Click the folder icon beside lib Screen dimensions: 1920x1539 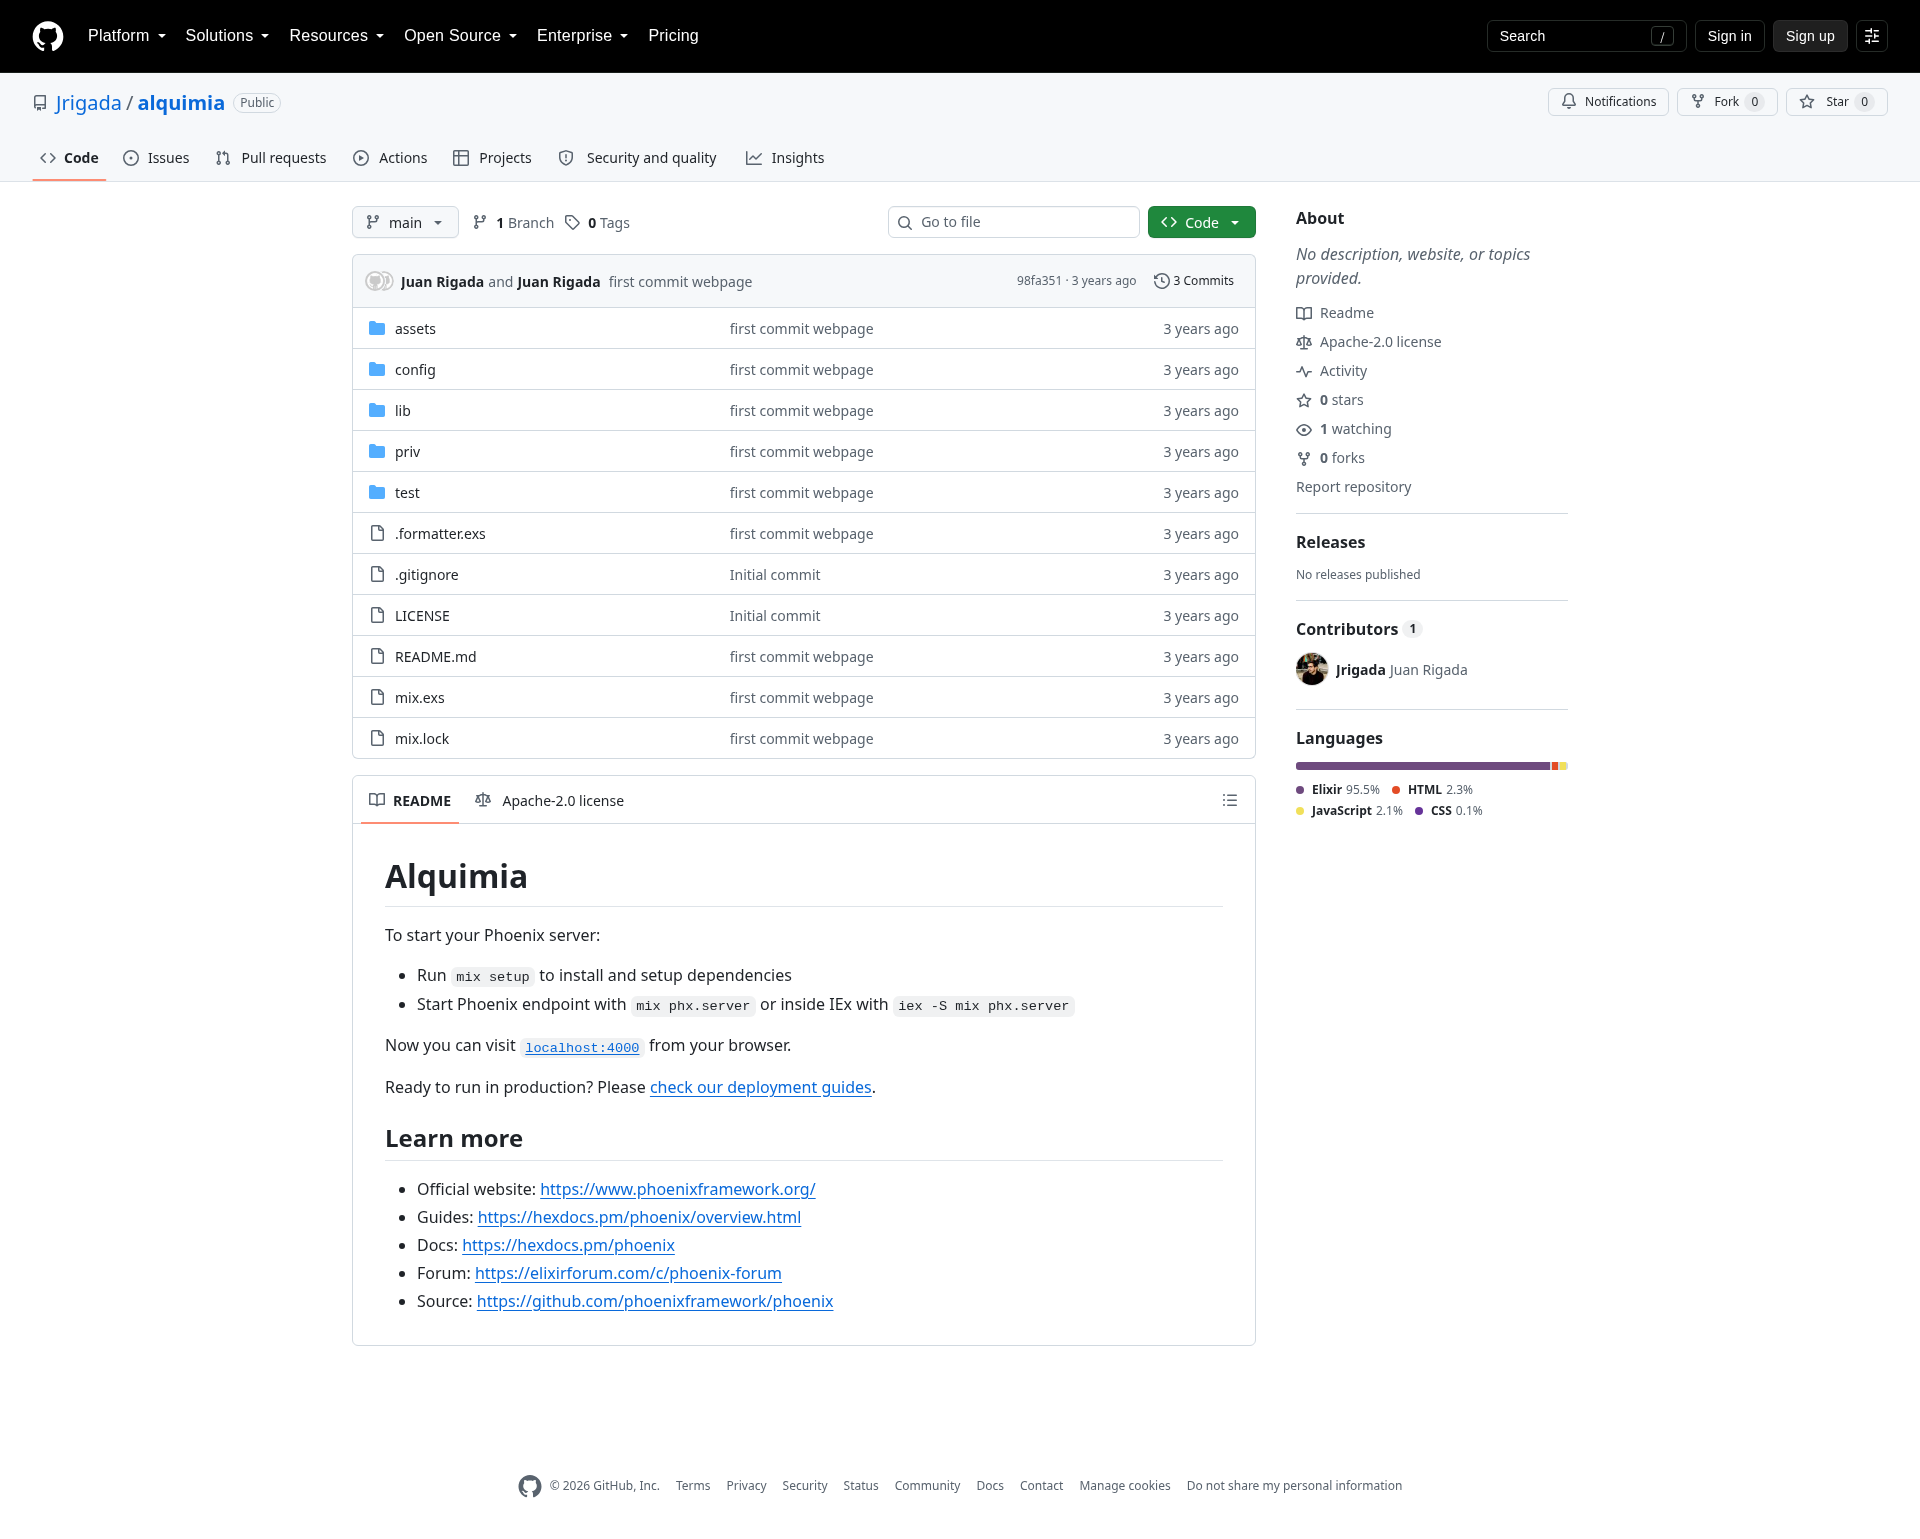click(377, 411)
